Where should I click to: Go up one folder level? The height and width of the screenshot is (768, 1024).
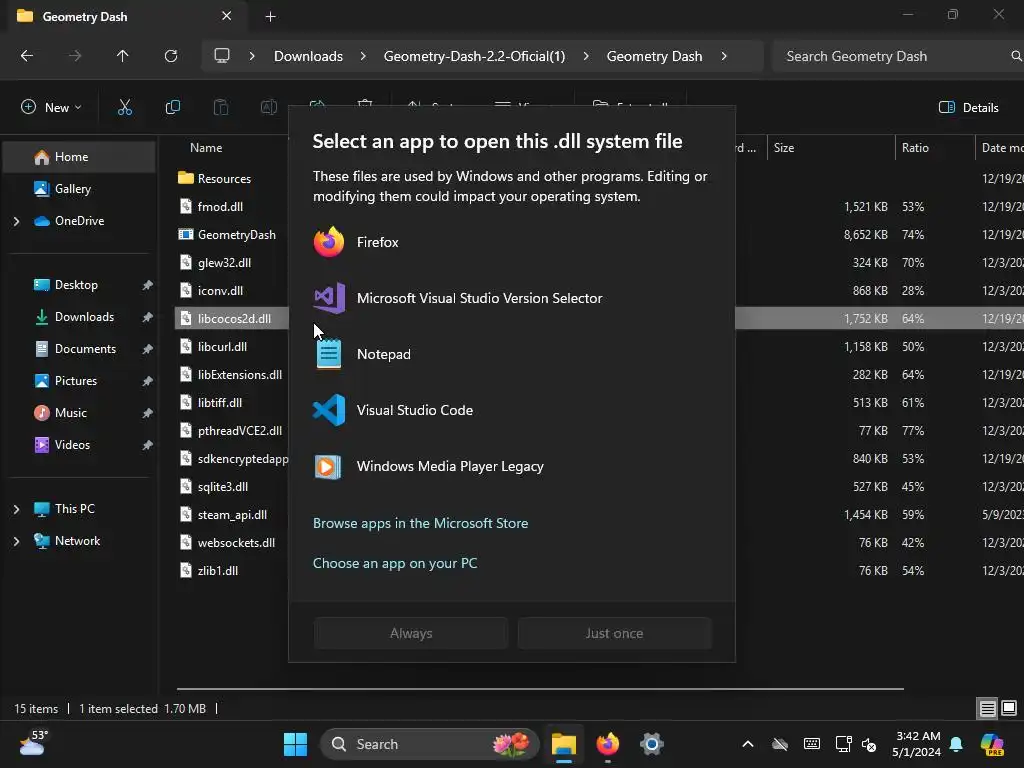pyautogui.click(x=122, y=56)
